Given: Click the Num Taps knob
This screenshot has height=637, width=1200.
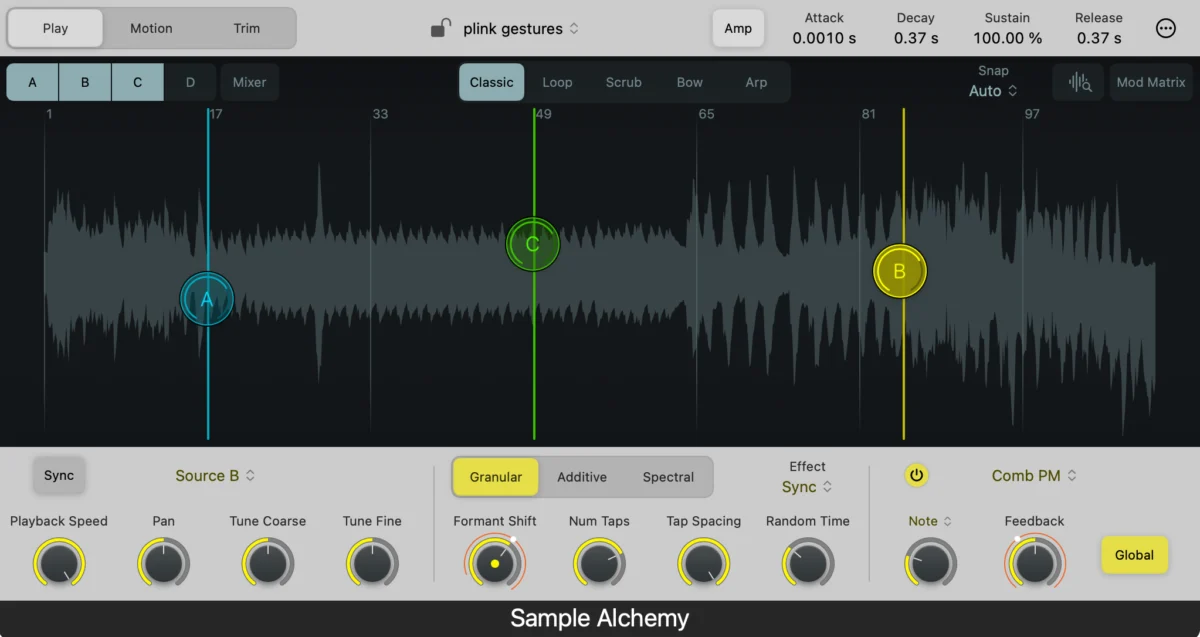Looking at the screenshot, I should tap(599, 563).
